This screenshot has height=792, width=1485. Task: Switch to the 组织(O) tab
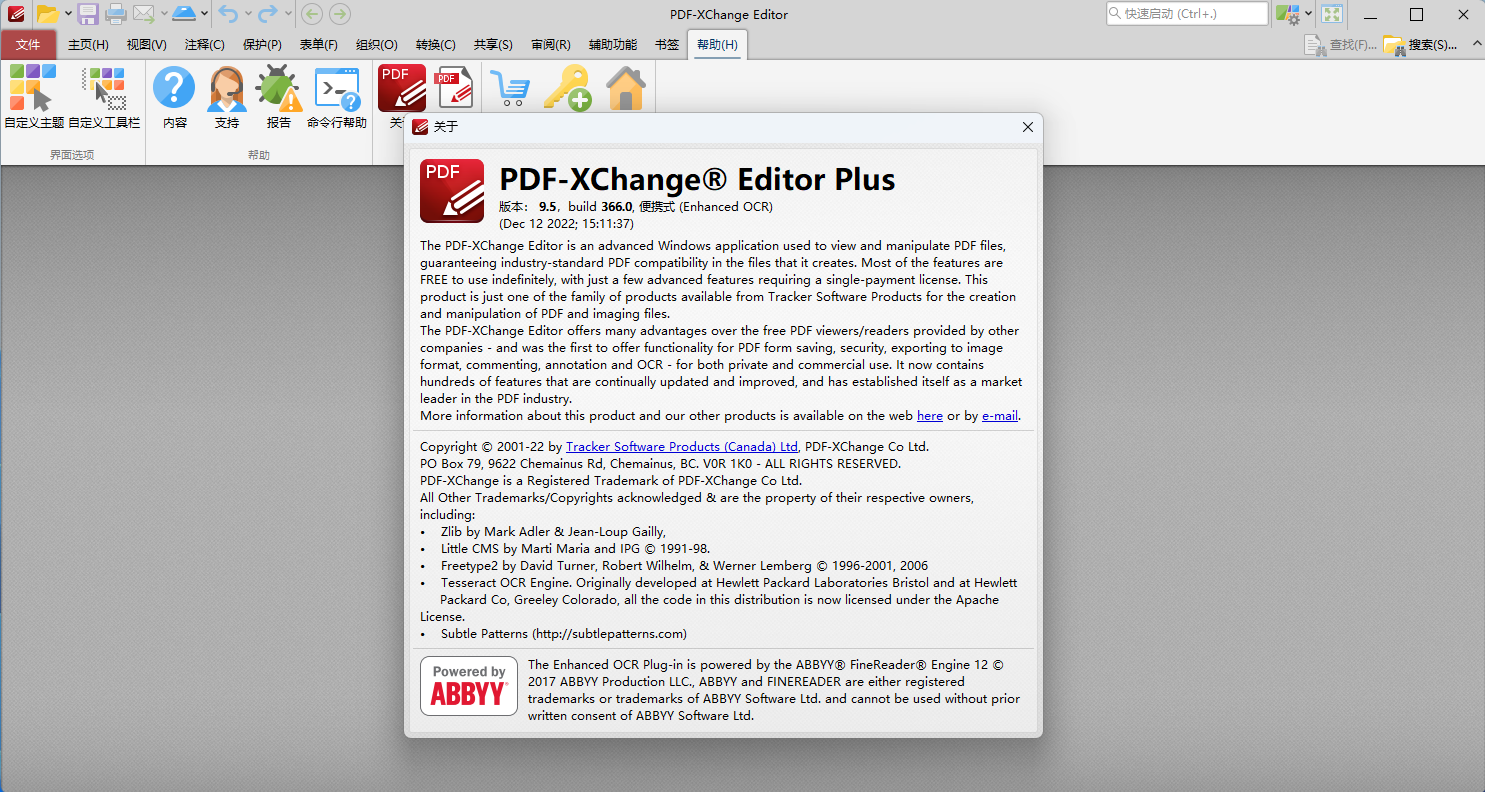[x=377, y=45]
